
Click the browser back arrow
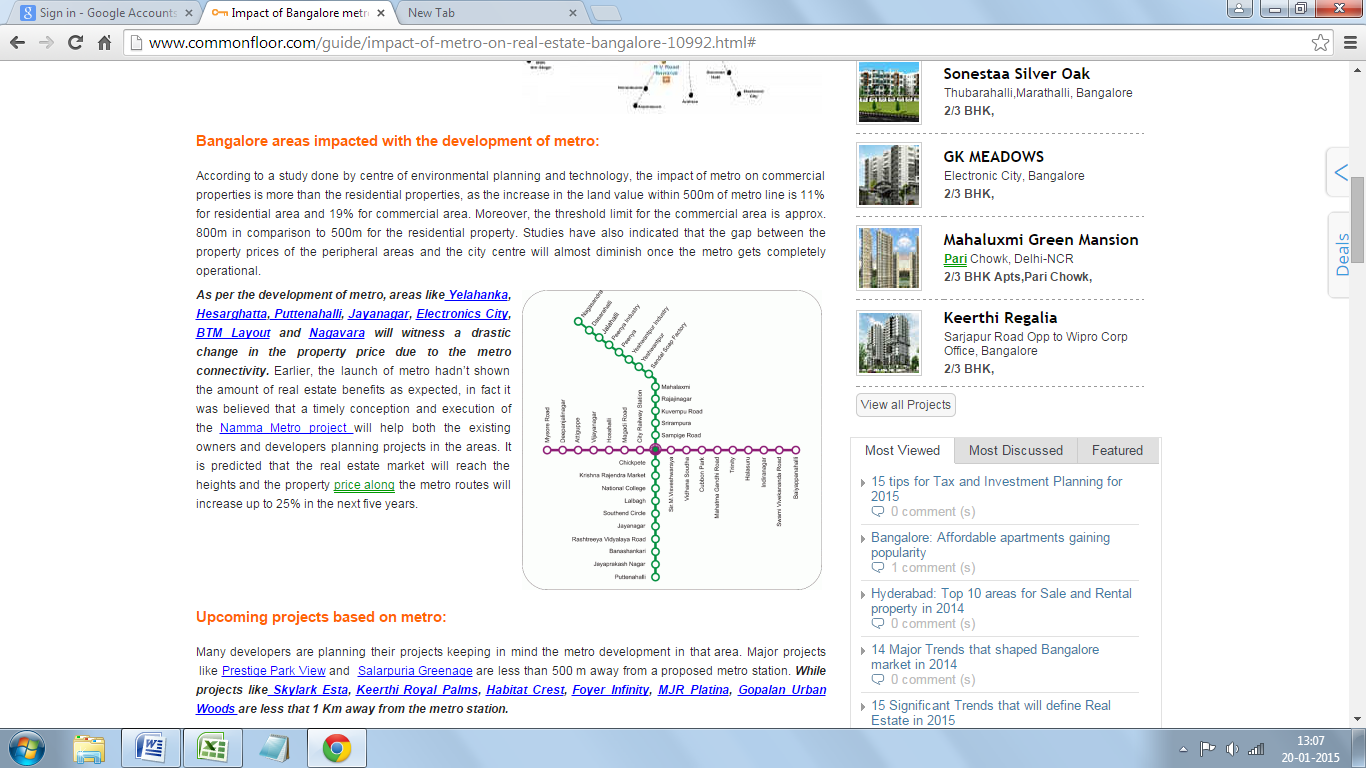coord(17,43)
